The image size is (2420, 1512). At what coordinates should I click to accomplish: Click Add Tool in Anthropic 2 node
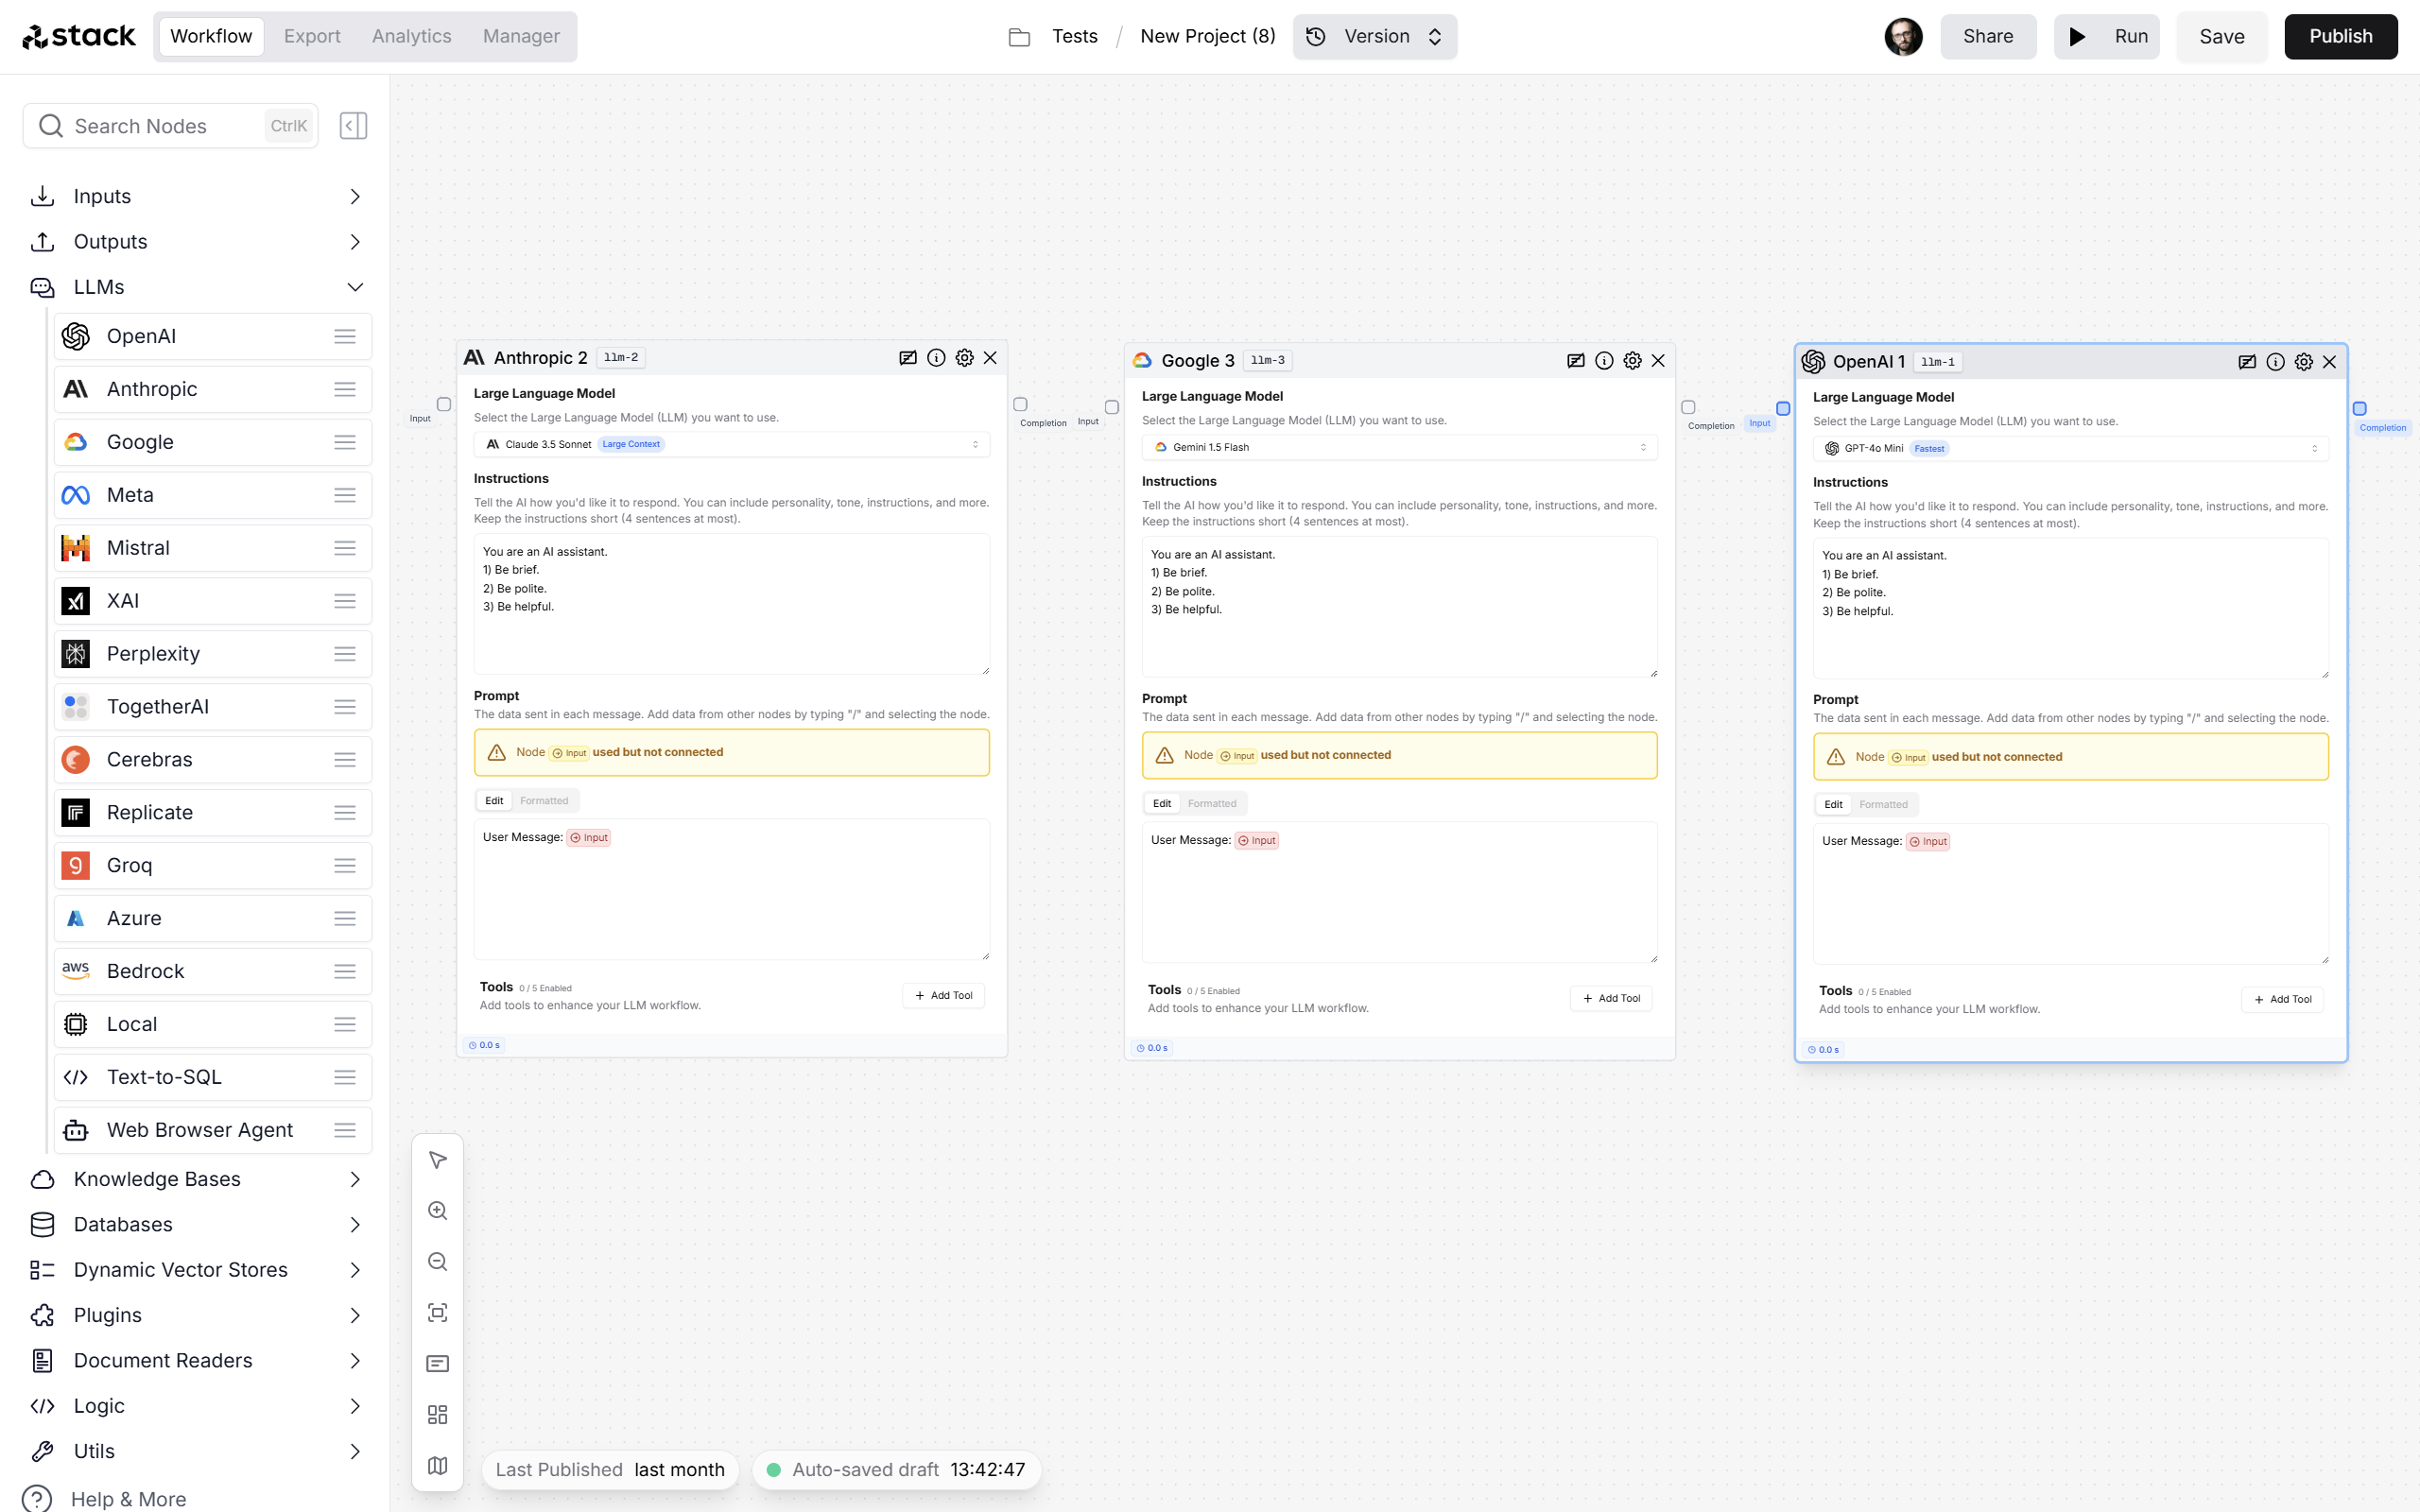click(942, 995)
